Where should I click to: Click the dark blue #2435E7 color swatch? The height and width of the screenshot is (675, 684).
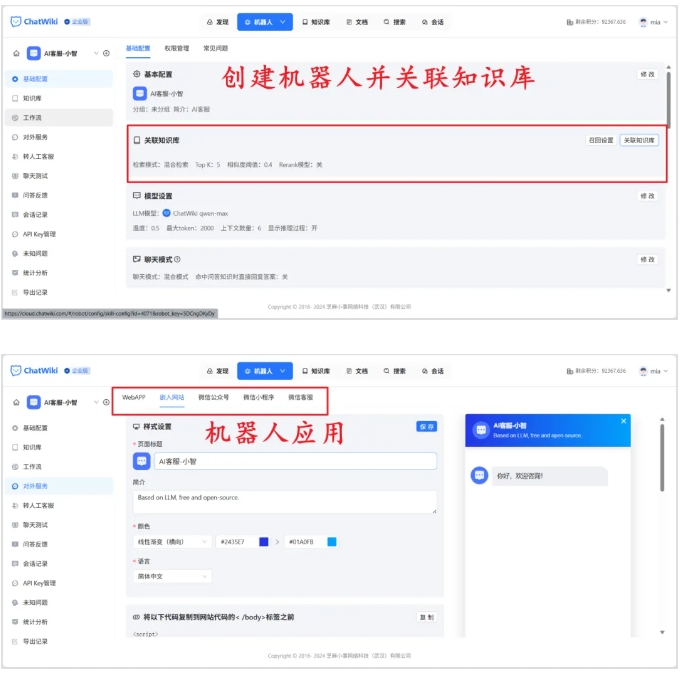[263, 541]
